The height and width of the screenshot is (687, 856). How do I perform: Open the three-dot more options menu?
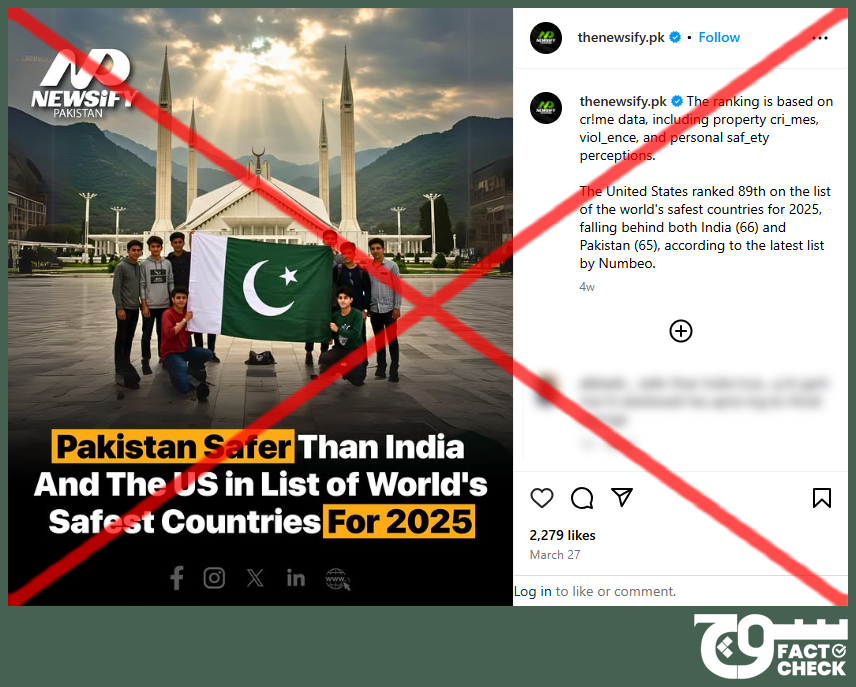(820, 38)
